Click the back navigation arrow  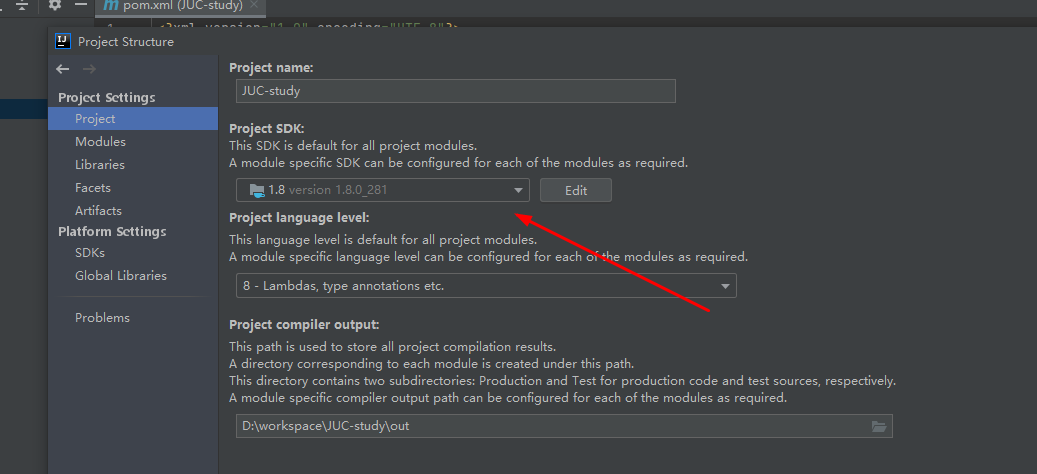pos(63,69)
